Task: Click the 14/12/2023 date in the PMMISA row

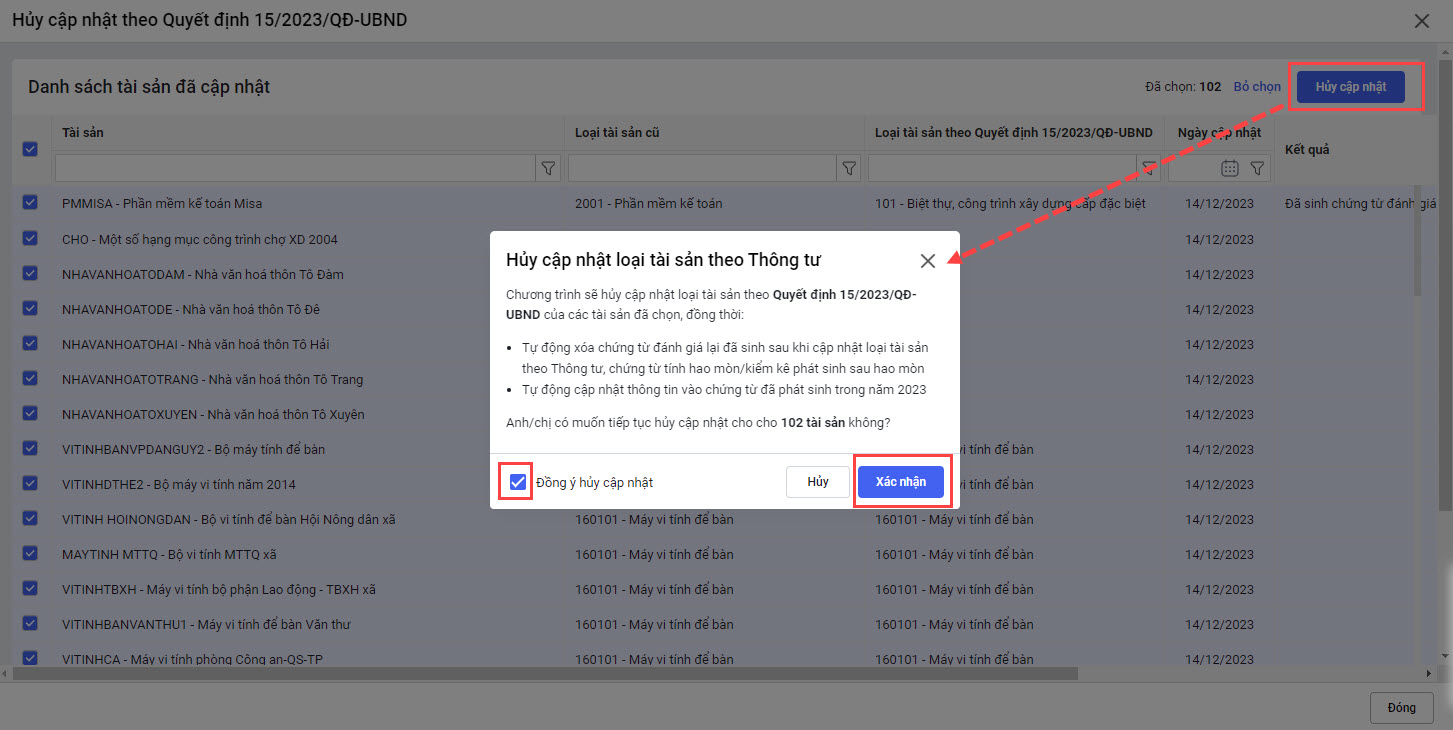Action: (x=1219, y=203)
